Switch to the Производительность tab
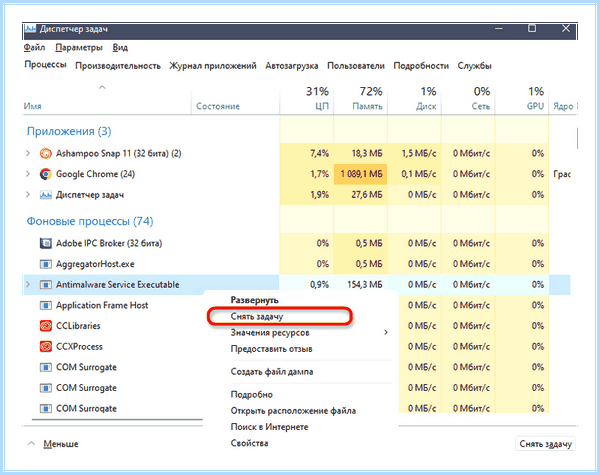Viewport: 600px width, 475px height. point(118,66)
